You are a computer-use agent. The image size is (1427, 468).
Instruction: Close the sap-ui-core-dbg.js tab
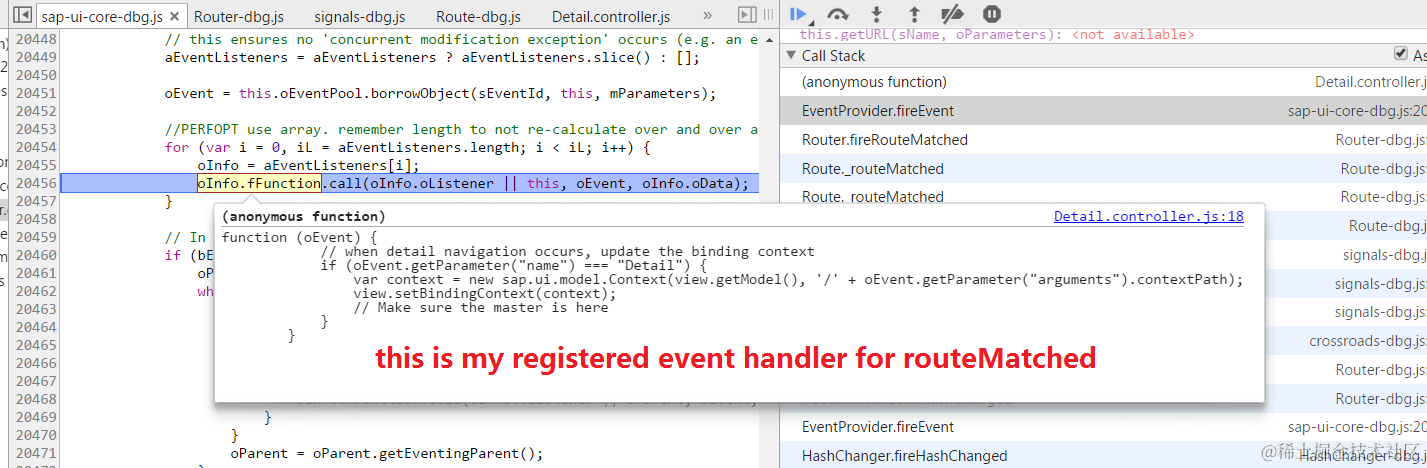coord(174,17)
